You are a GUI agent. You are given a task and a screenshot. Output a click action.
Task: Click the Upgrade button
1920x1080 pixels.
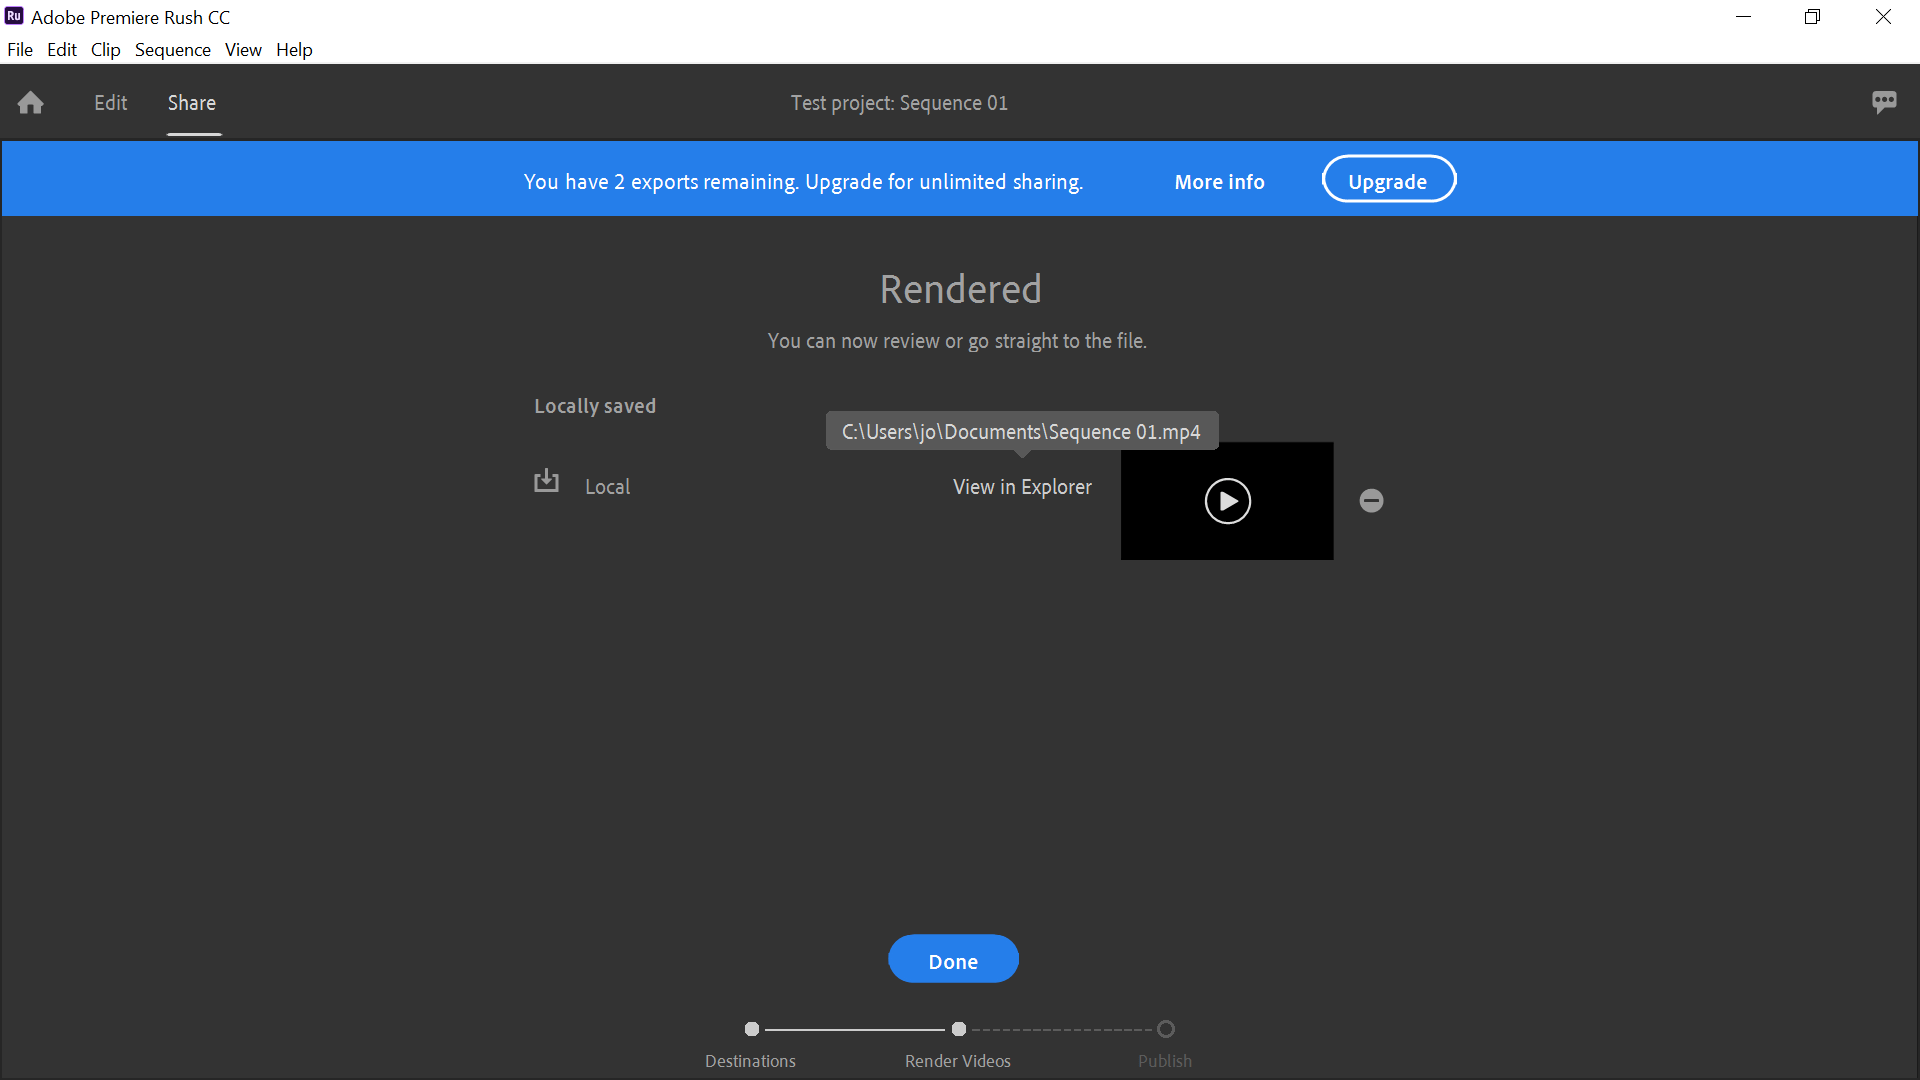click(1389, 181)
